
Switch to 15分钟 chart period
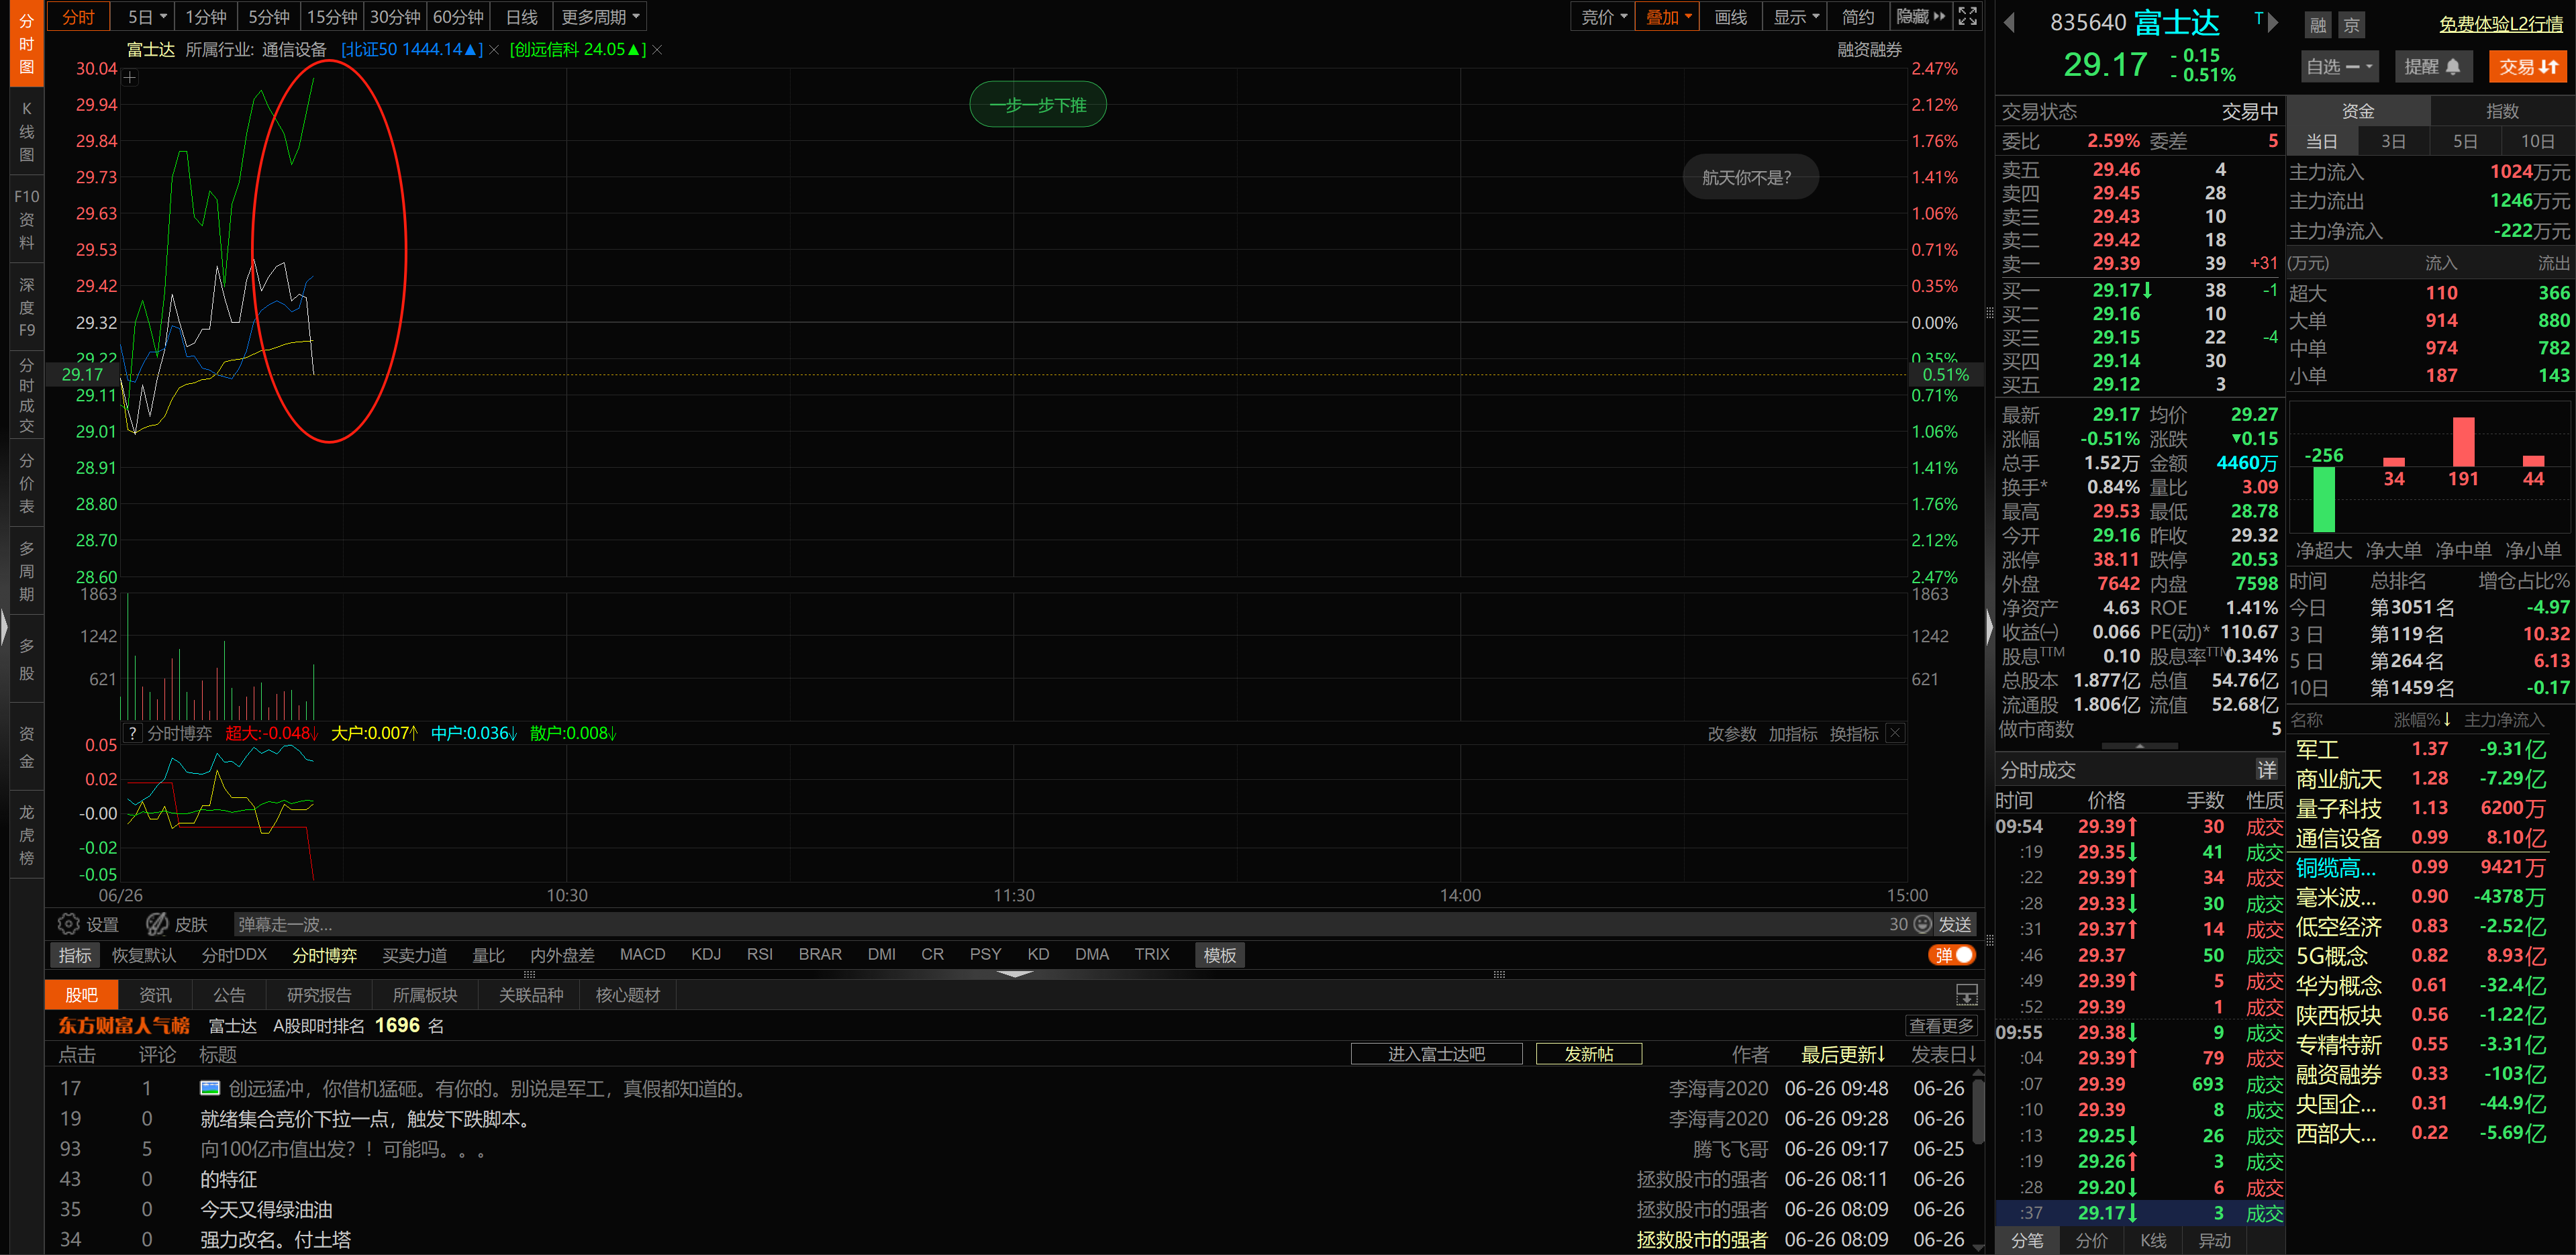click(x=332, y=17)
